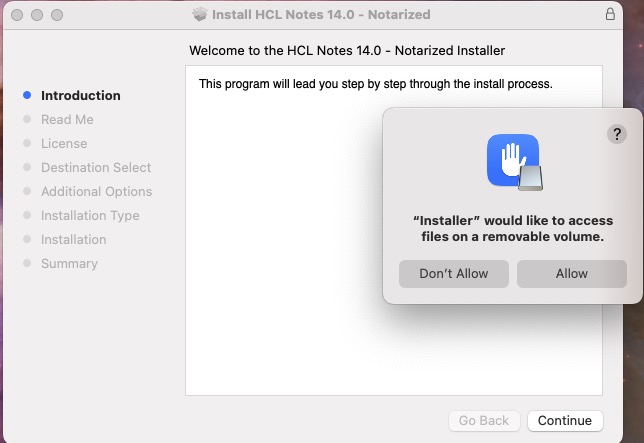Select the Summary step
Screen dimensions: 644x443
69,264
